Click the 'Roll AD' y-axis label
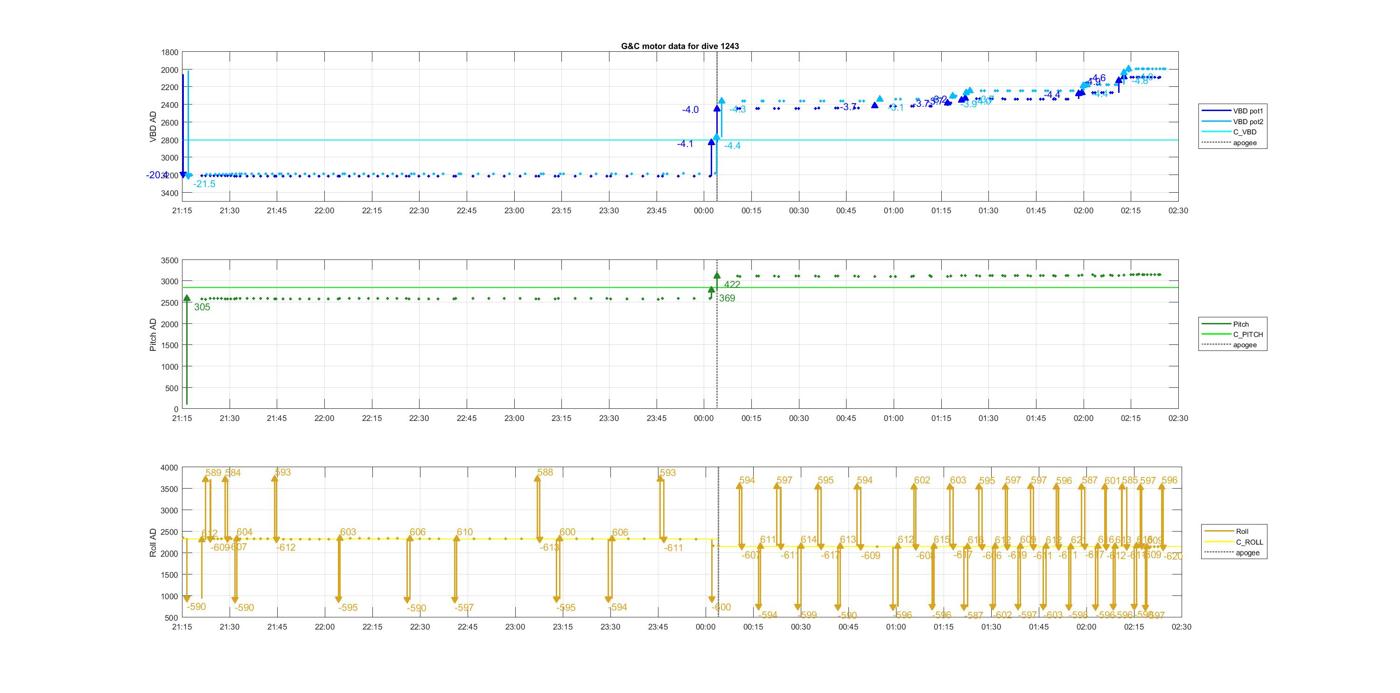This screenshot has width=1400, height=693. coord(153,542)
